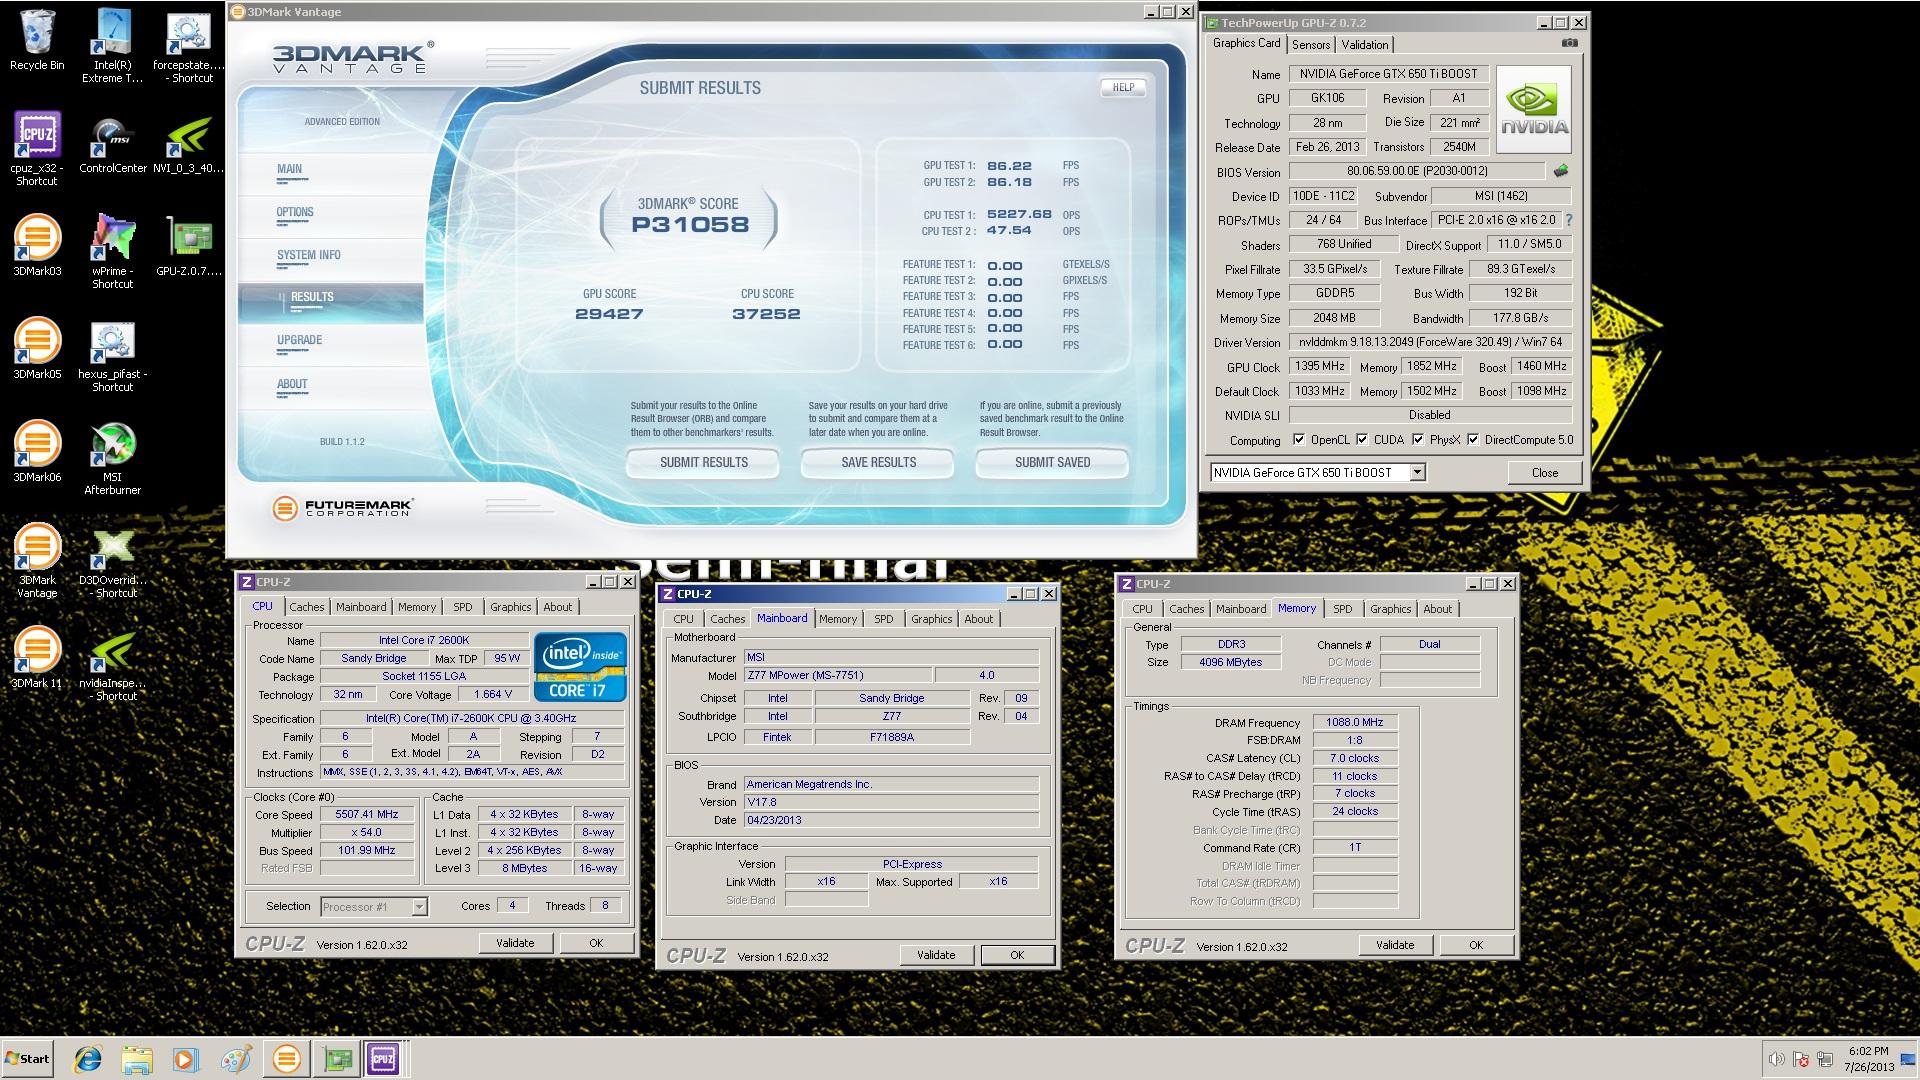Click the SUBMIT SAVED button
1920x1080 pixels.
pos(1052,462)
